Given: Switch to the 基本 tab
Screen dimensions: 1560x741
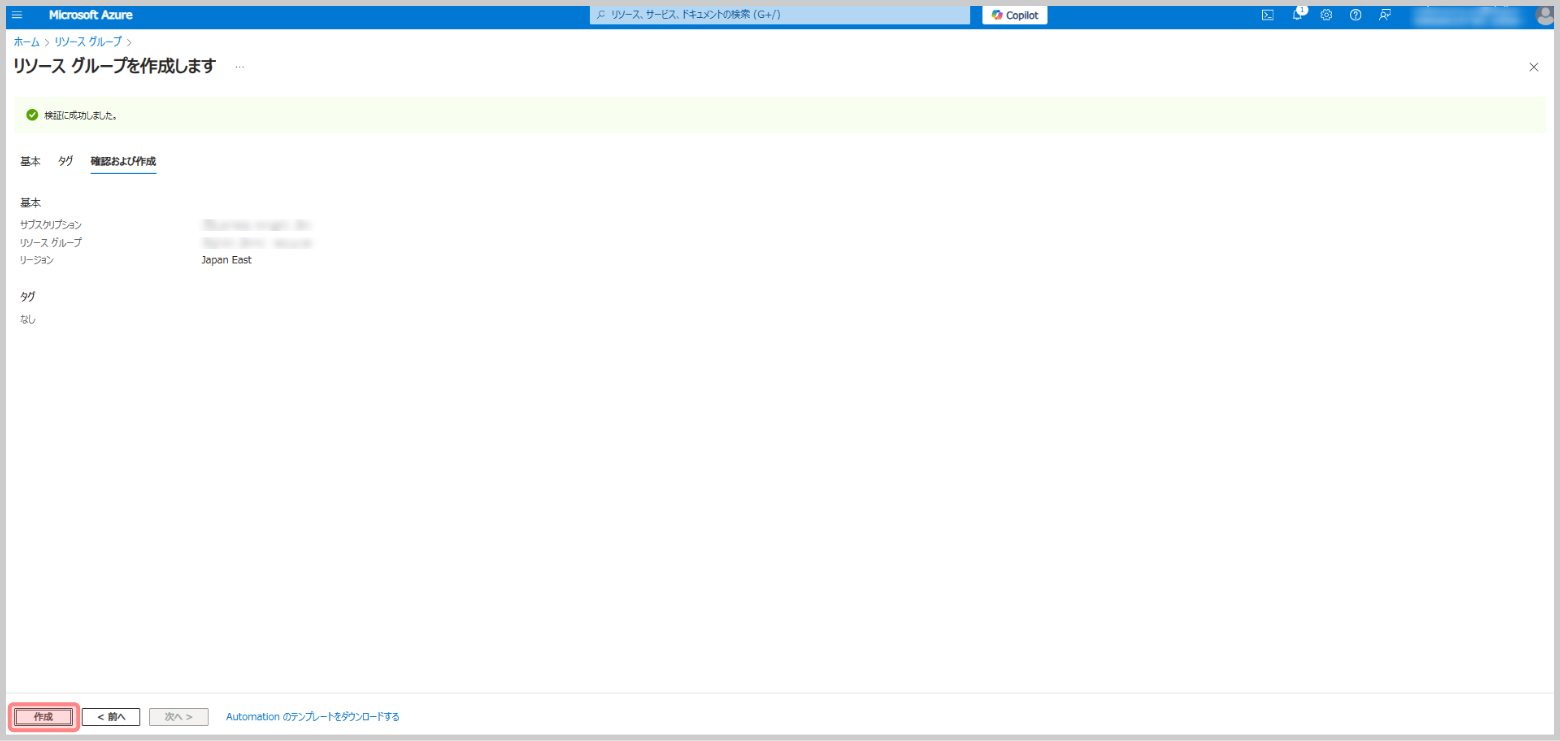Looking at the screenshot, I should tap(30, 161).
